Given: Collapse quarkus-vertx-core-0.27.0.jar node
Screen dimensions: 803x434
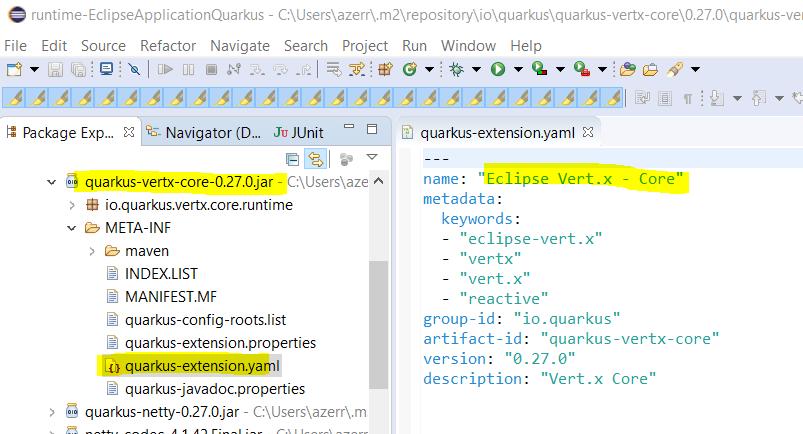Looking at the screenshot, I should (x=51, y=182).
